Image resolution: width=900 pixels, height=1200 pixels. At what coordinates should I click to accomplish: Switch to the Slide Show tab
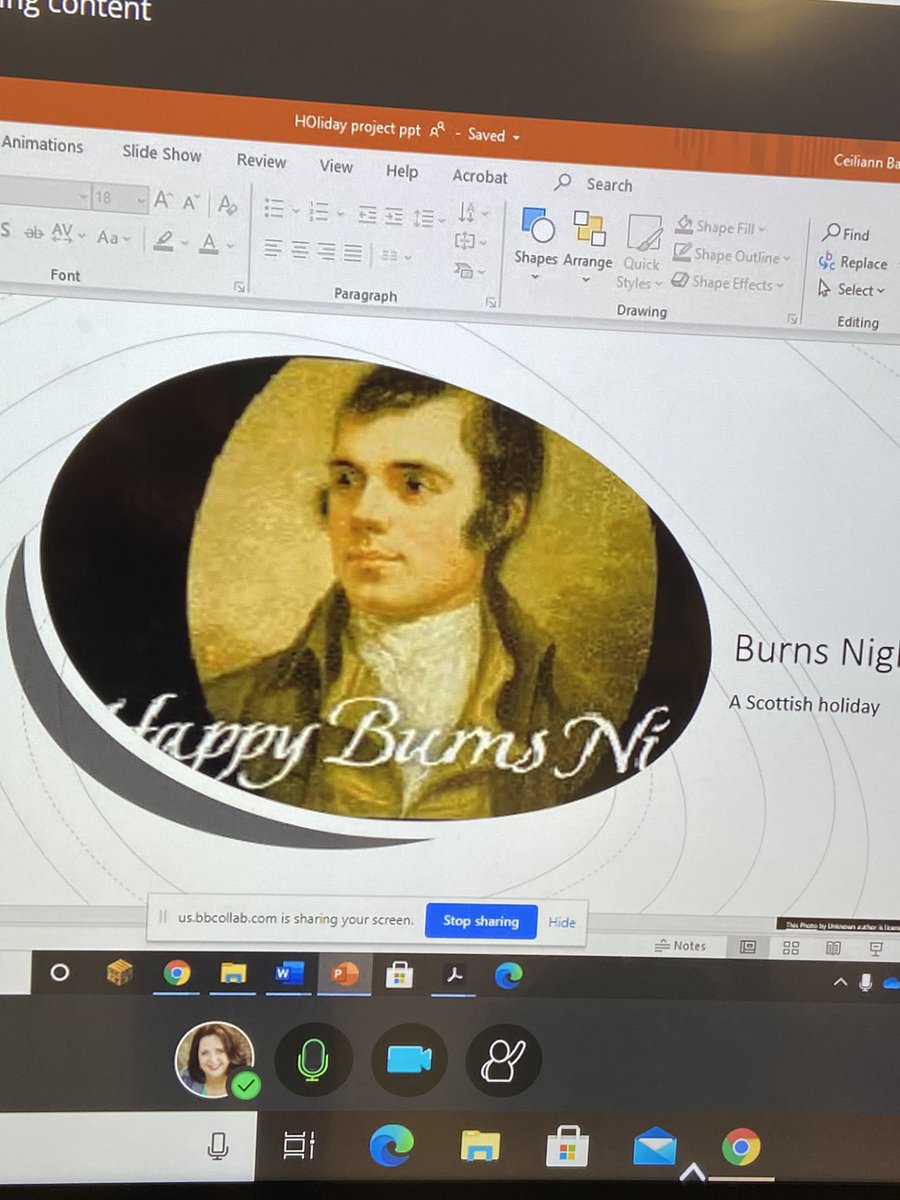click(162, 152)
